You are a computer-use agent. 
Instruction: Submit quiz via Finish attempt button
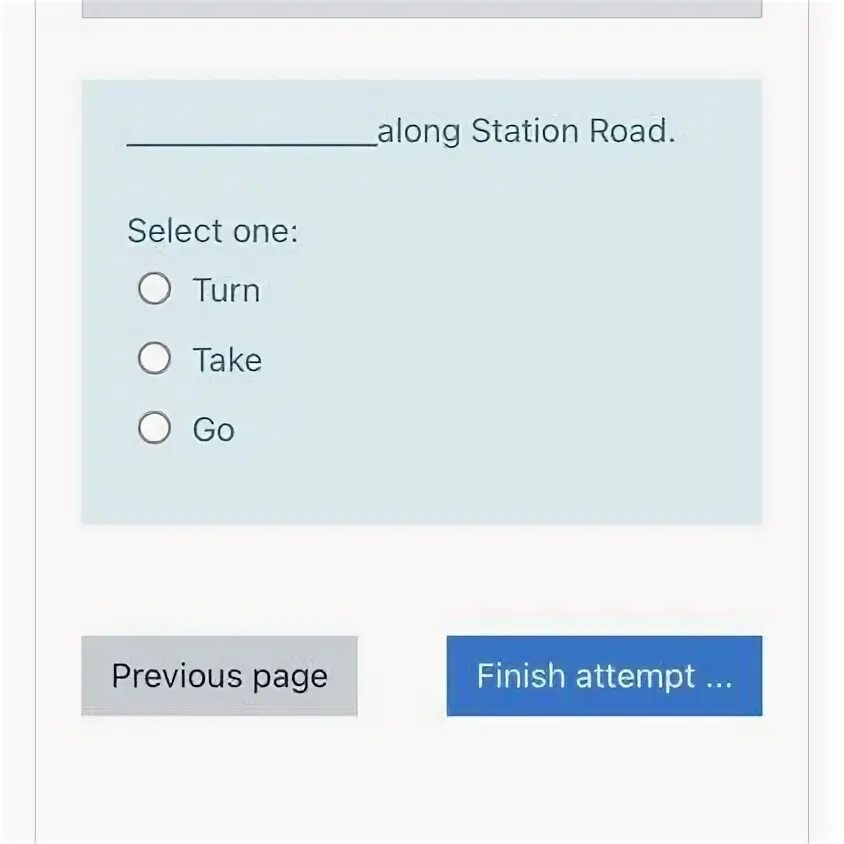click(604, 676)
